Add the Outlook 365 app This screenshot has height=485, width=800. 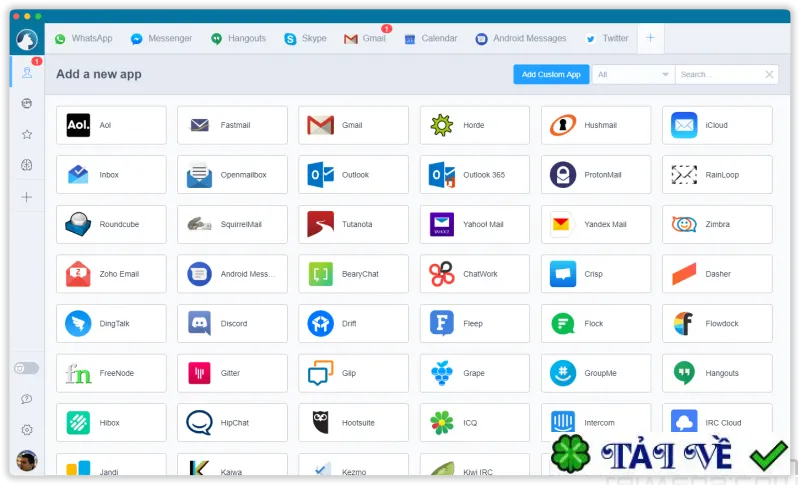(475, 174)
